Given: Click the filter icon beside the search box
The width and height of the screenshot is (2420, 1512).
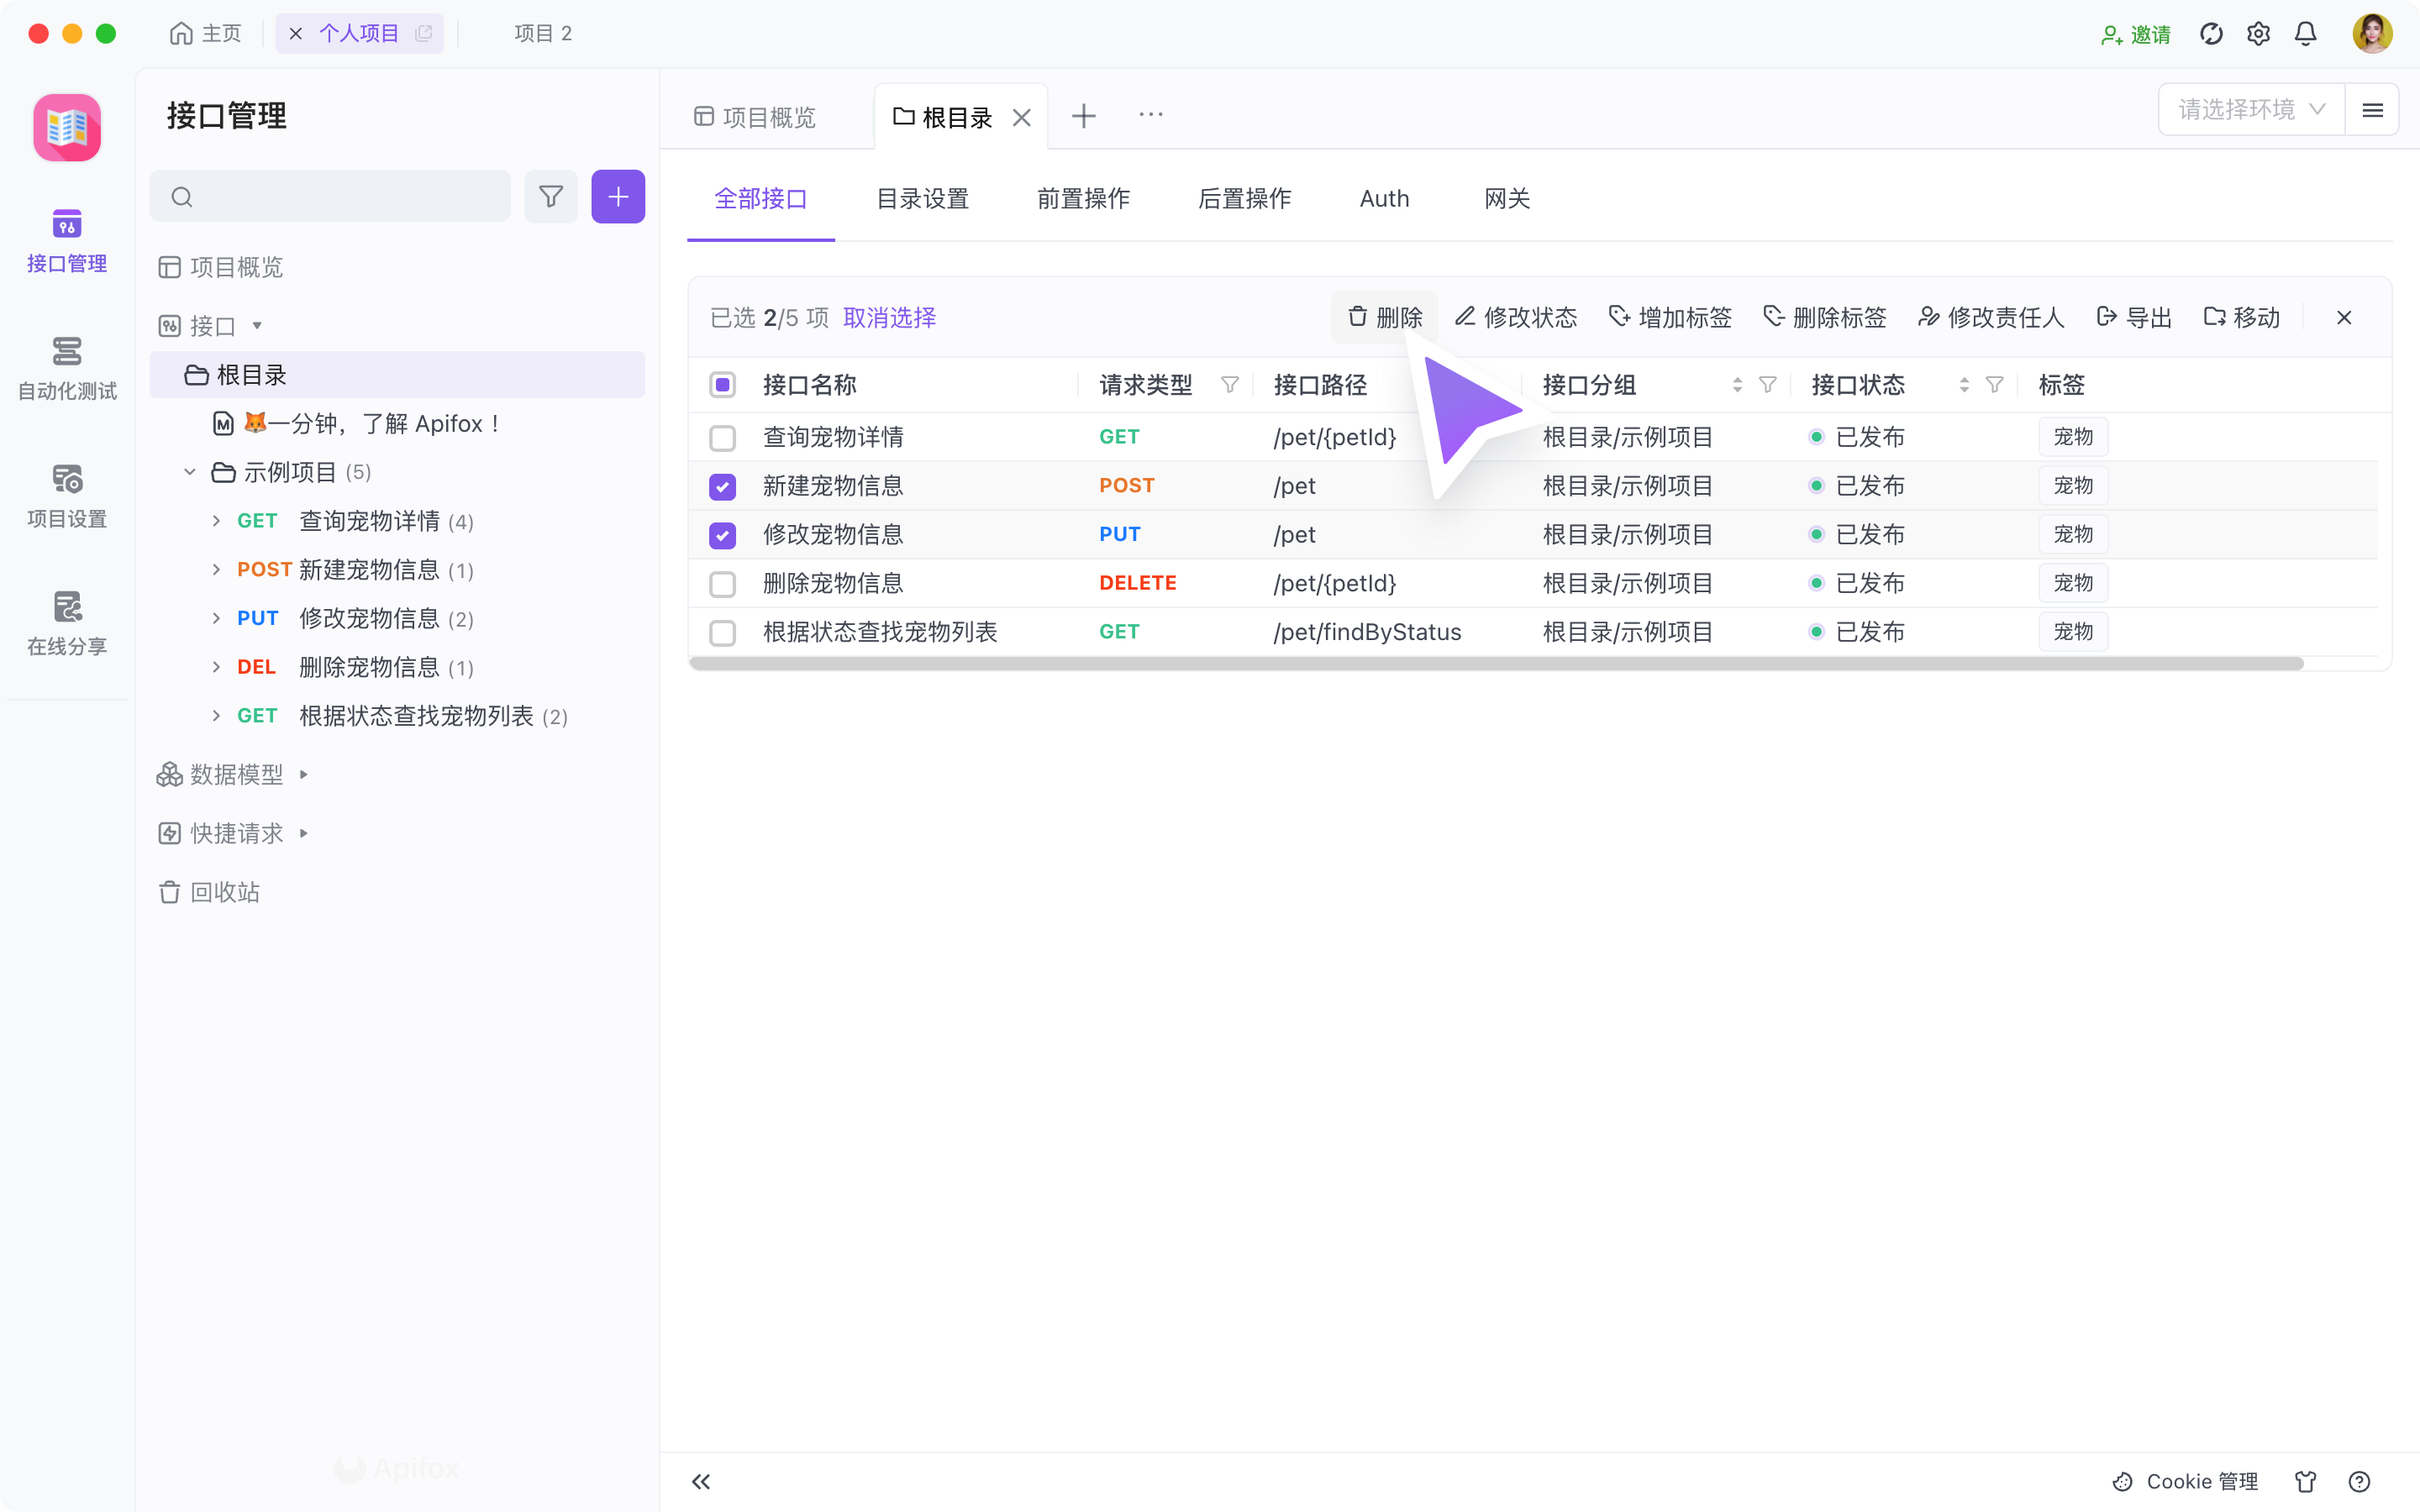Looking at the screenshot, I should 551,196.
